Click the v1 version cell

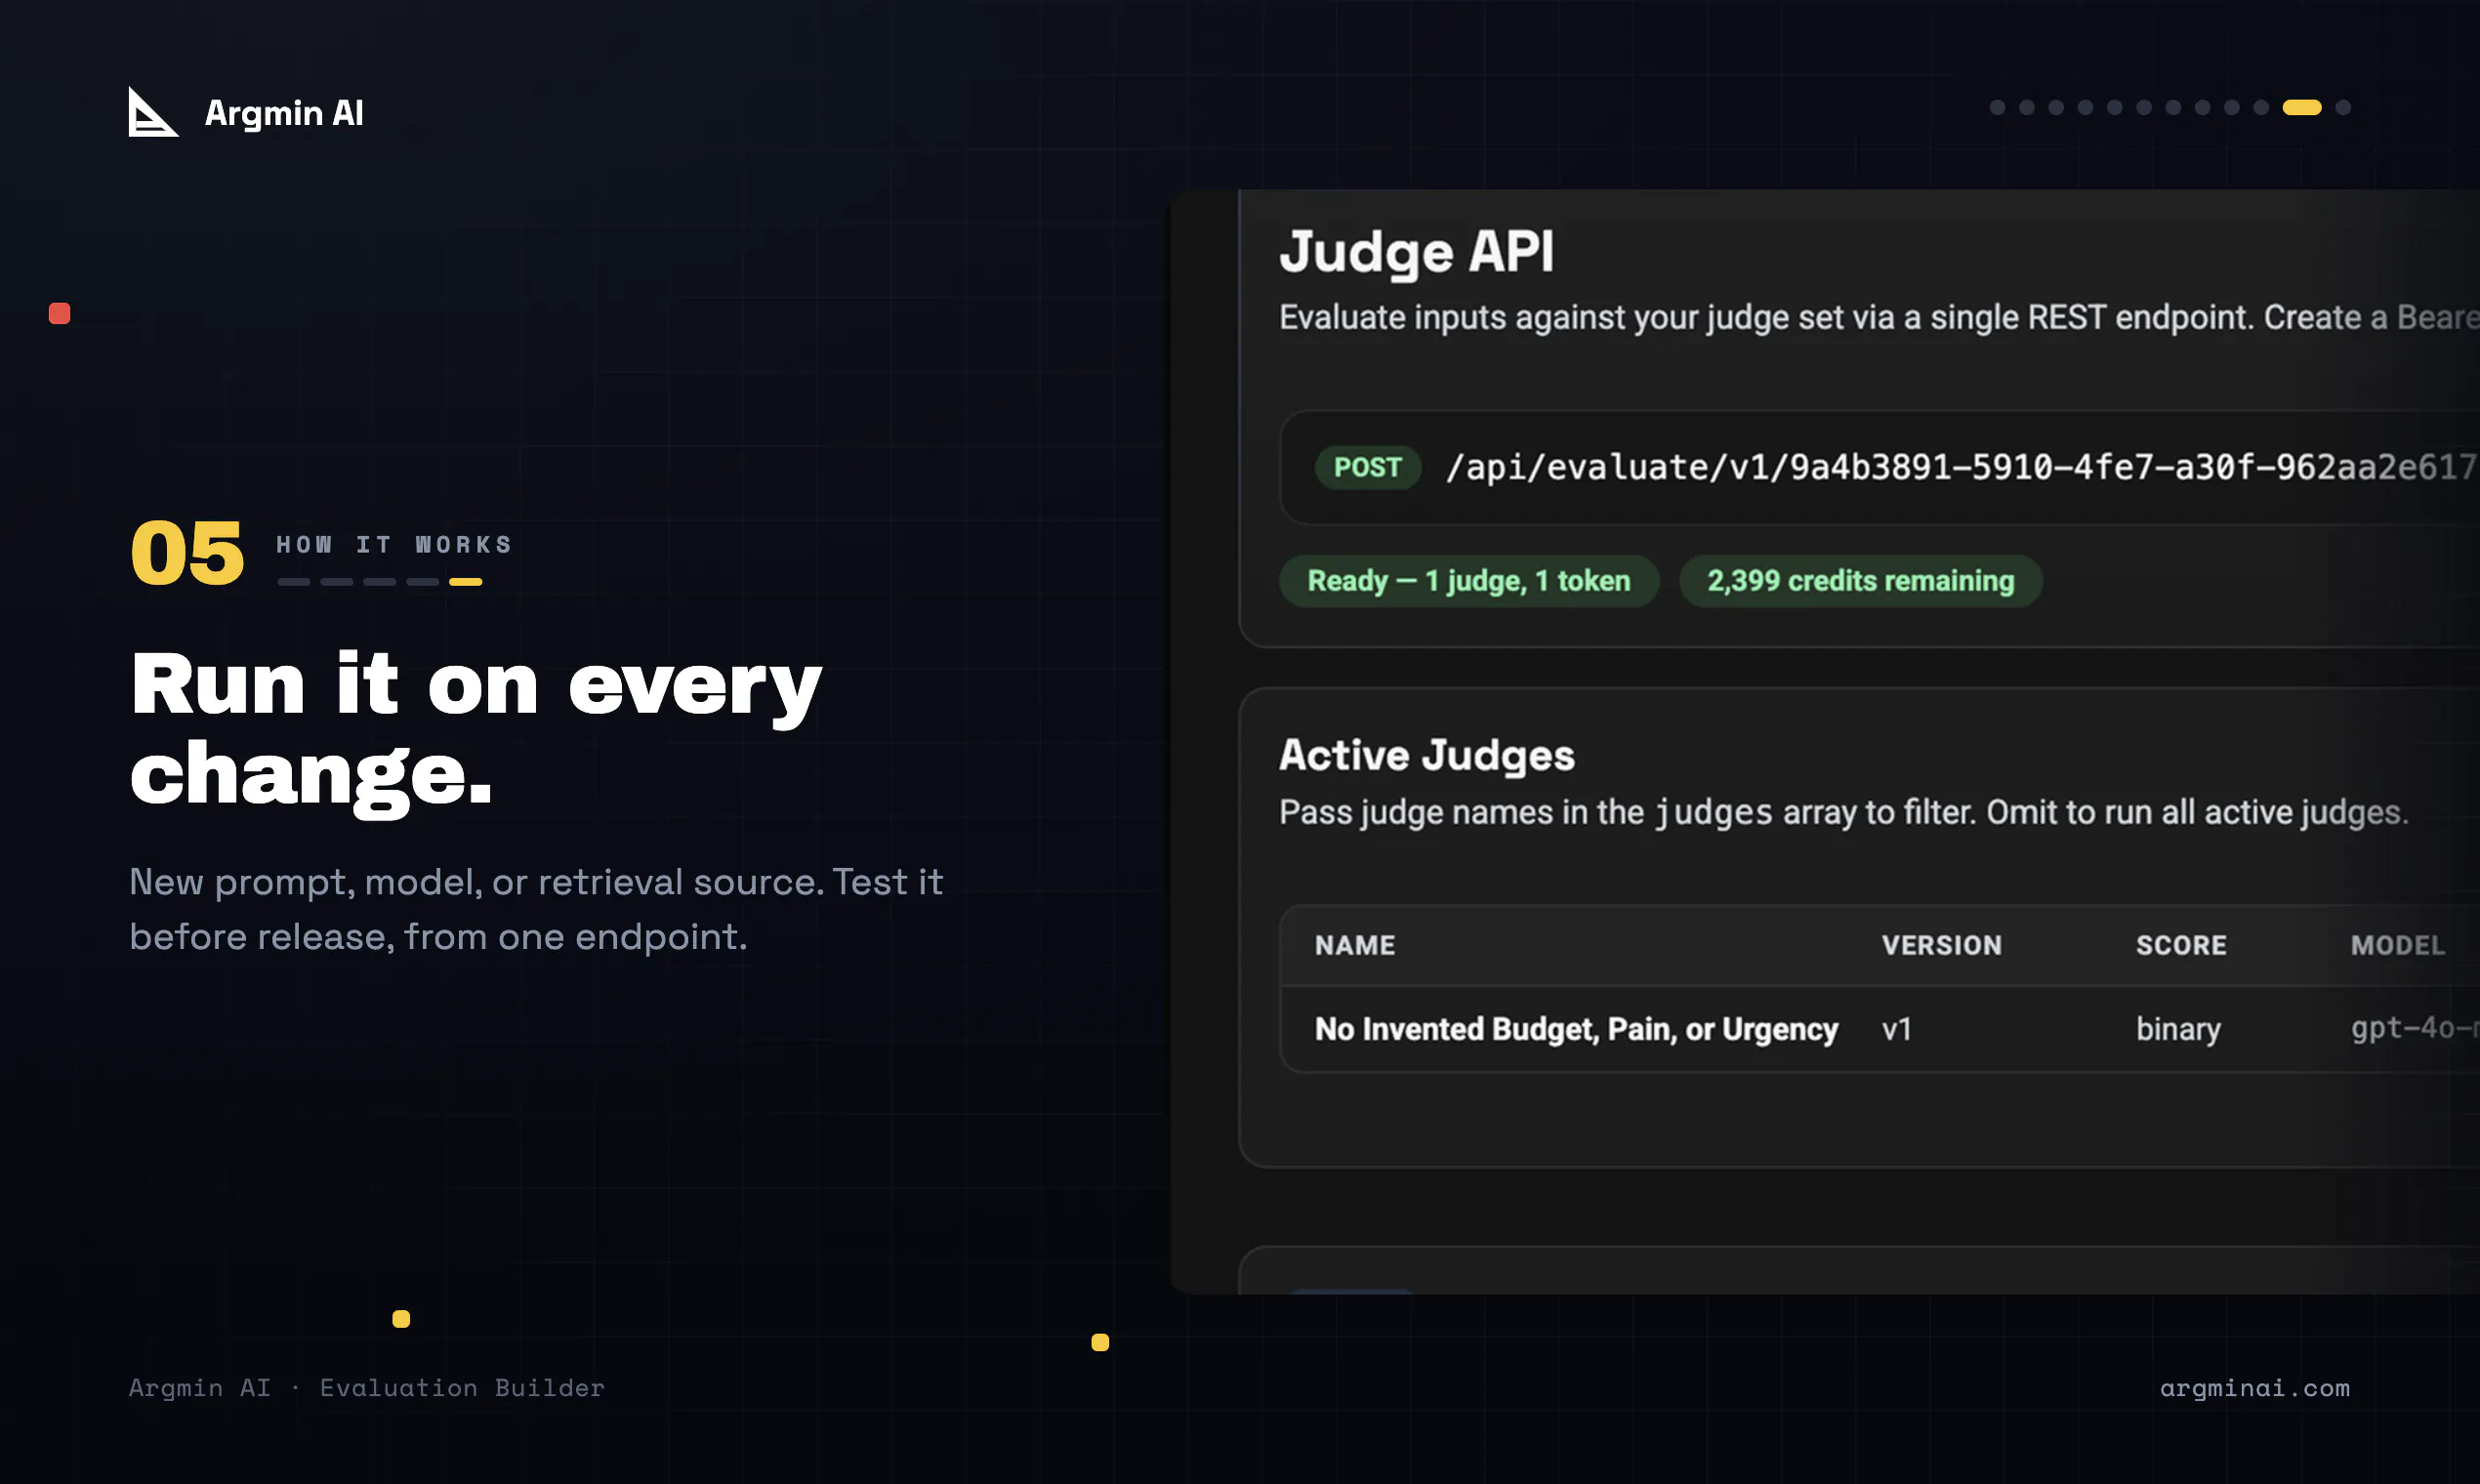[1897, 1029]
